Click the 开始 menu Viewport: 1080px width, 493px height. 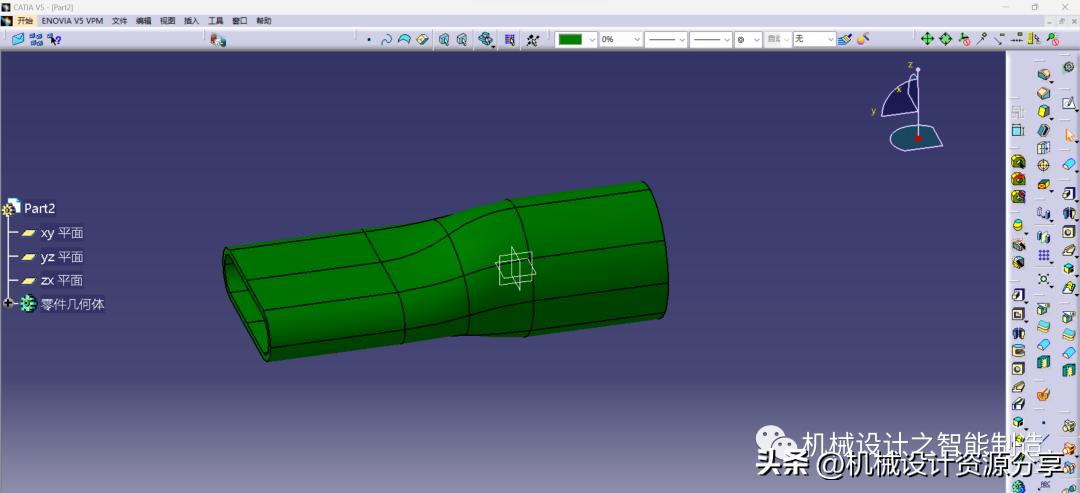(25, 20)
